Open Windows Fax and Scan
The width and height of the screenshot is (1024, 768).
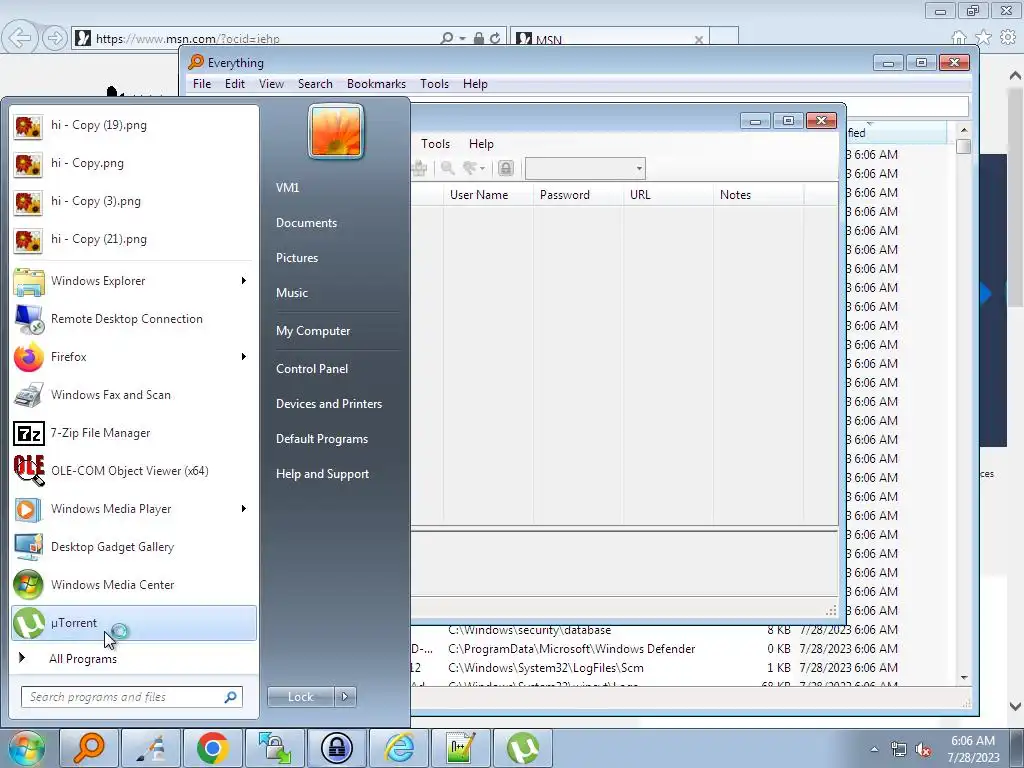tap(133, 395)
